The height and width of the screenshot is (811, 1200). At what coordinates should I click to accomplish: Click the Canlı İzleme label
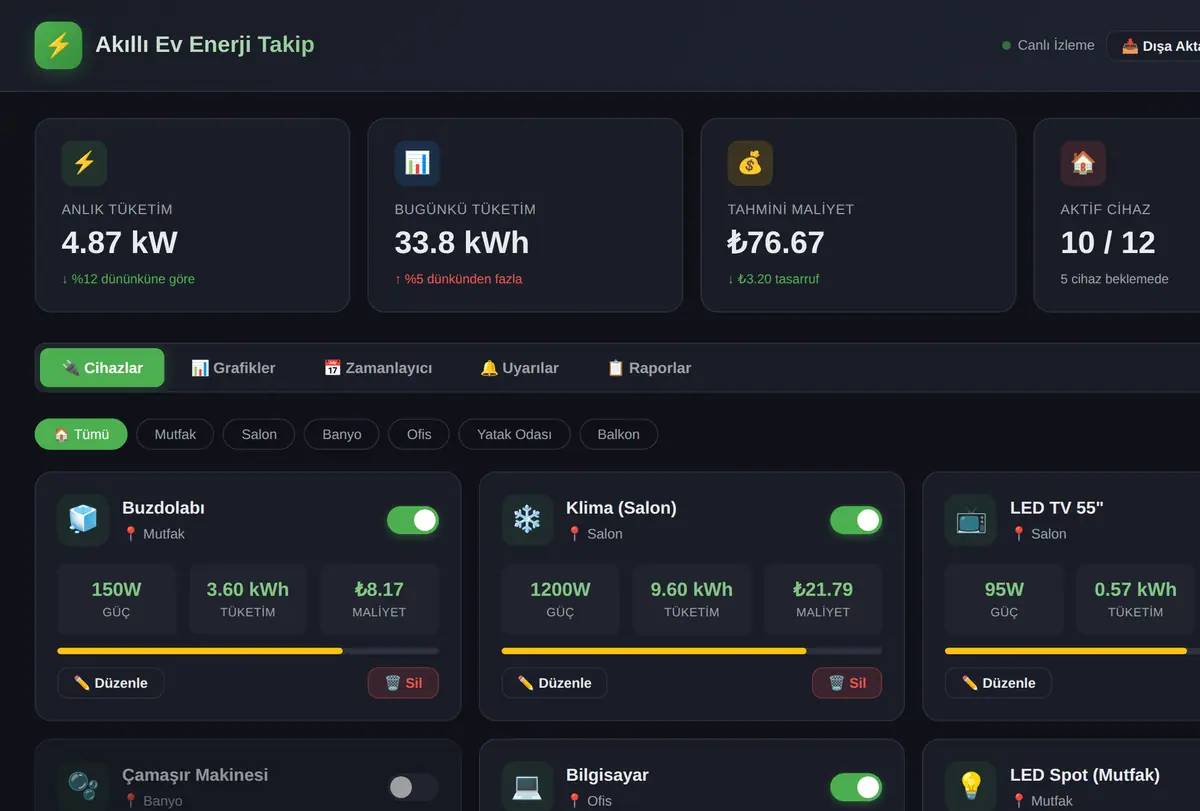tap(1056, 45)
